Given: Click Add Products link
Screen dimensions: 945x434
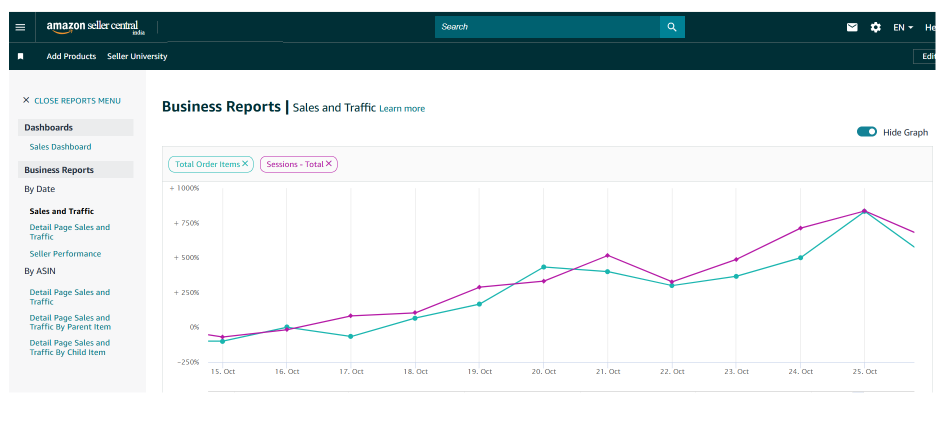Looking at the screenshot, I should pyautogui.click(x=71, y=56).
